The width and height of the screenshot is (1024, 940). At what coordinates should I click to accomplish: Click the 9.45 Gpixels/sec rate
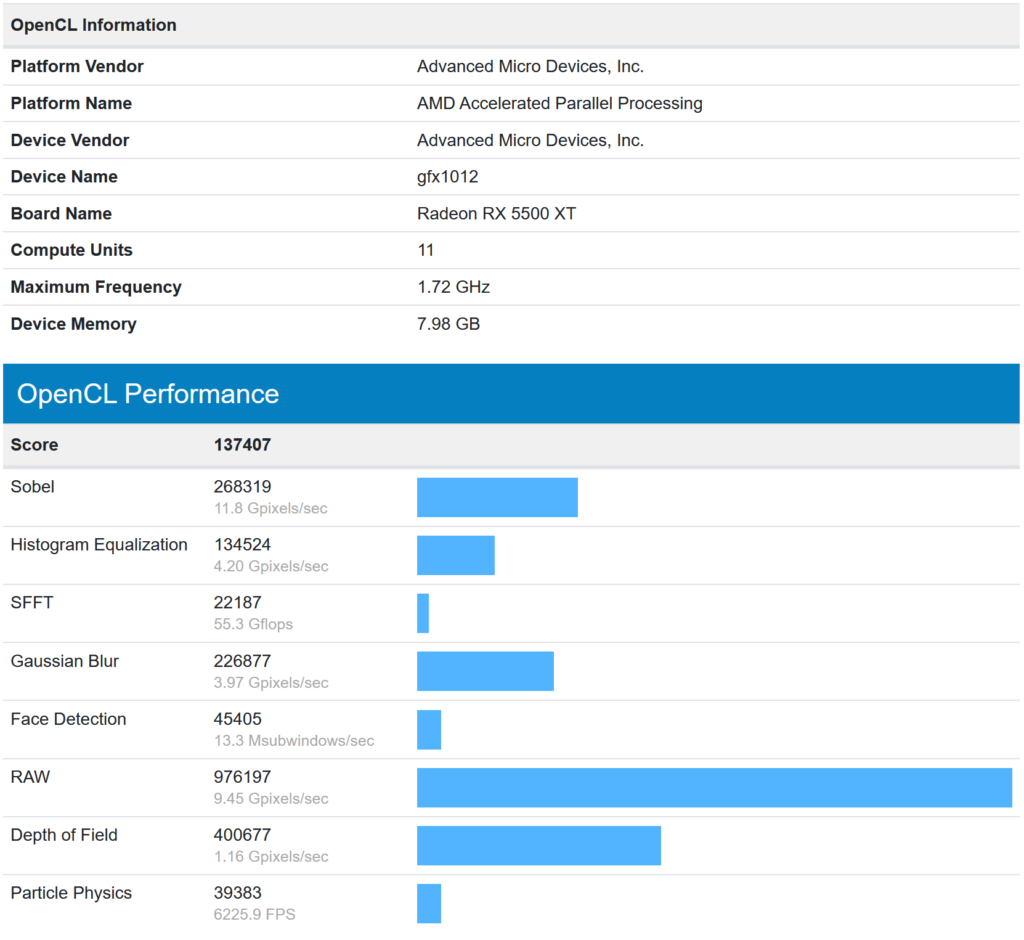pyautogui.click(x=271, y=798)
